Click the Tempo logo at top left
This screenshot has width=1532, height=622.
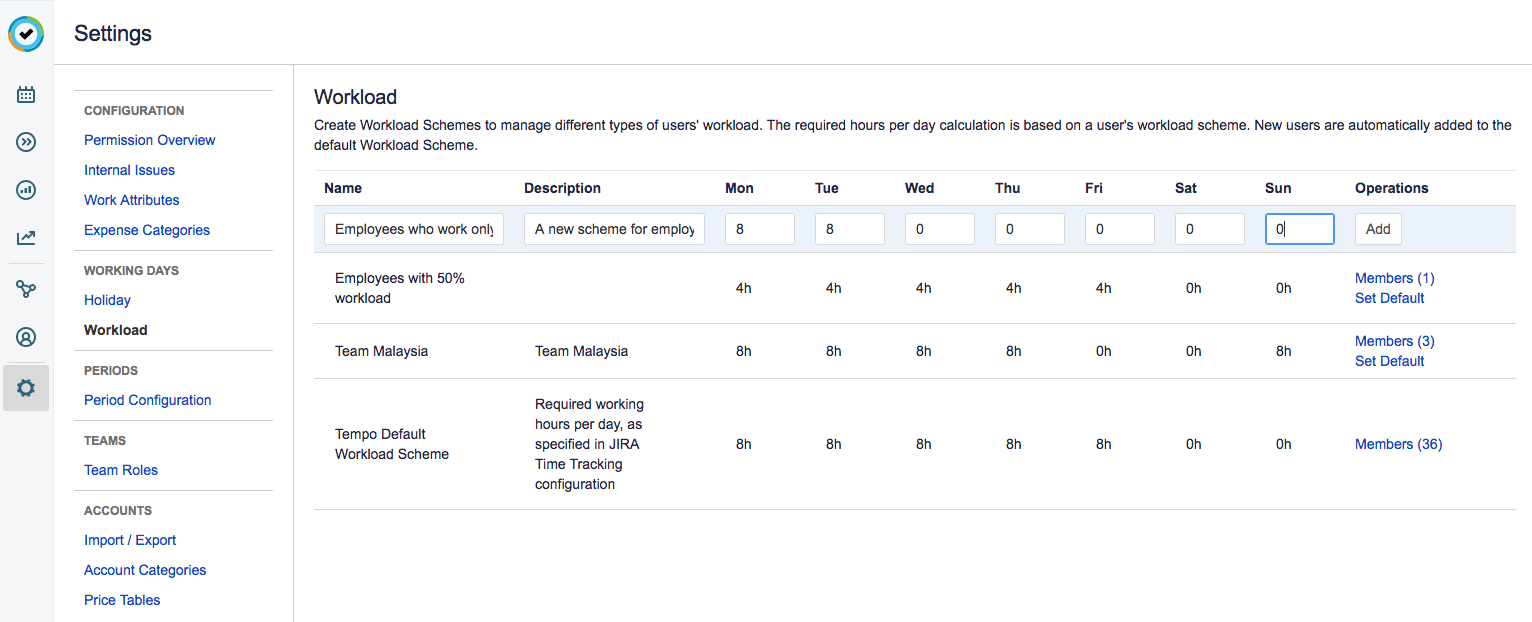tap(25, 33)
